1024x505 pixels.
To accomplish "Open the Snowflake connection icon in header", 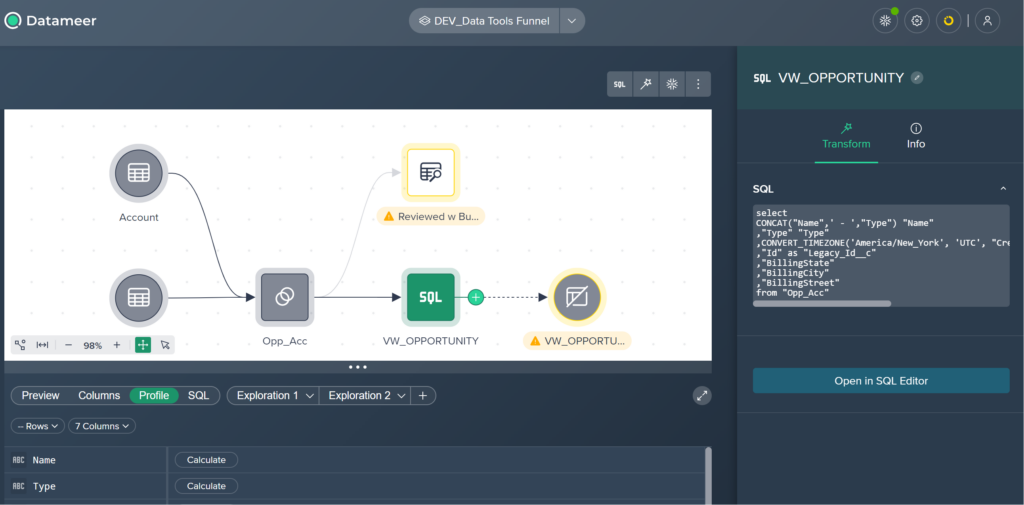I will (x=885, y=21).
